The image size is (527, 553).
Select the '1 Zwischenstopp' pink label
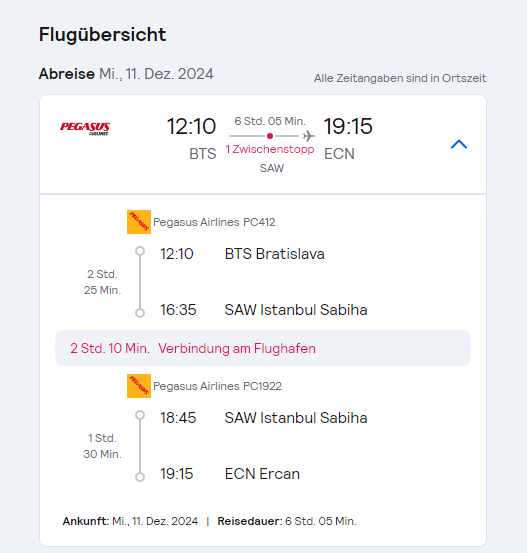(270, 150)
